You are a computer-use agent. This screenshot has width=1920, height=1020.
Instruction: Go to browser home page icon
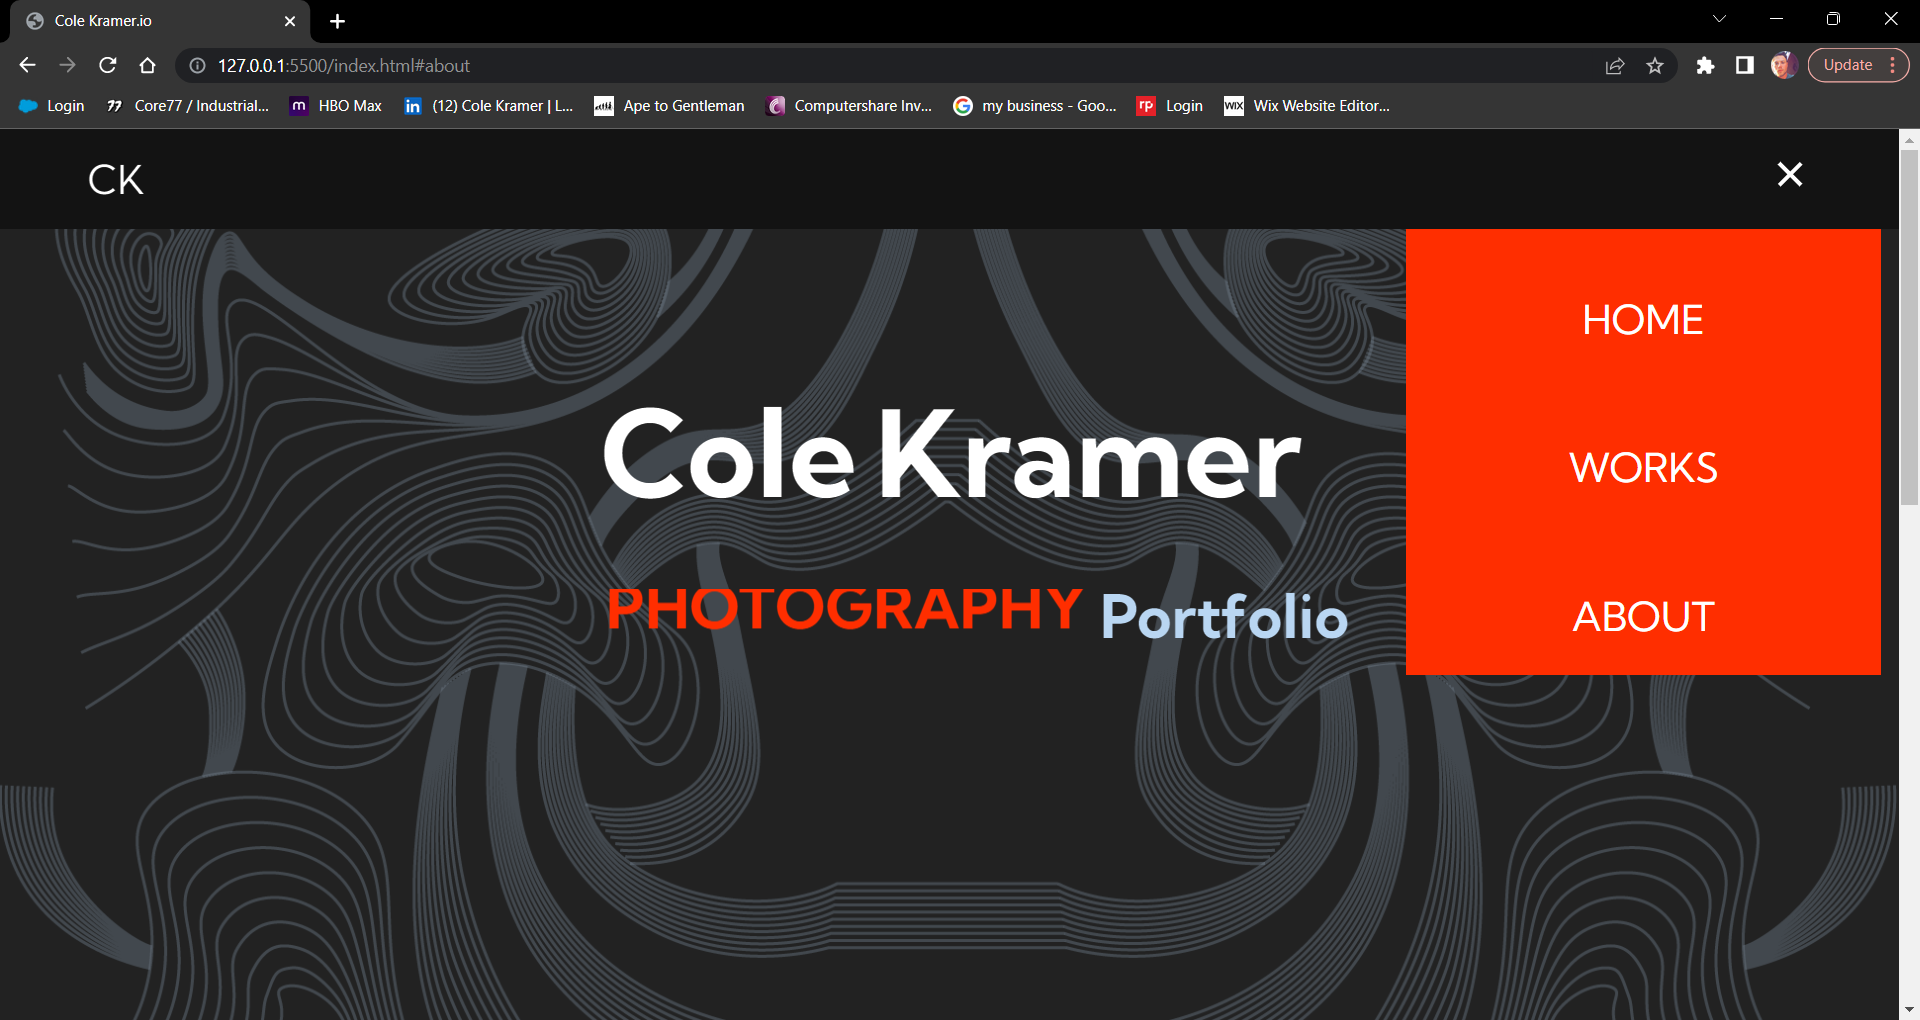tap(147, 65)
